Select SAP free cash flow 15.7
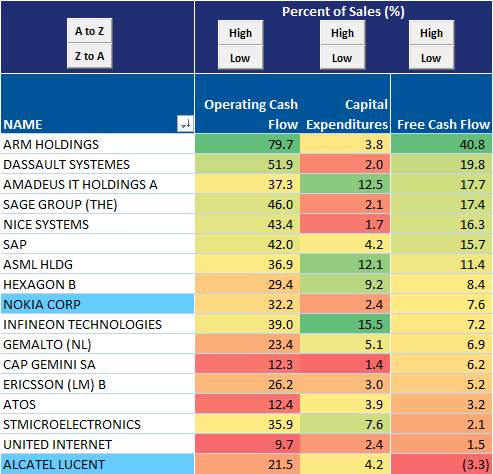 coord(441,244)
